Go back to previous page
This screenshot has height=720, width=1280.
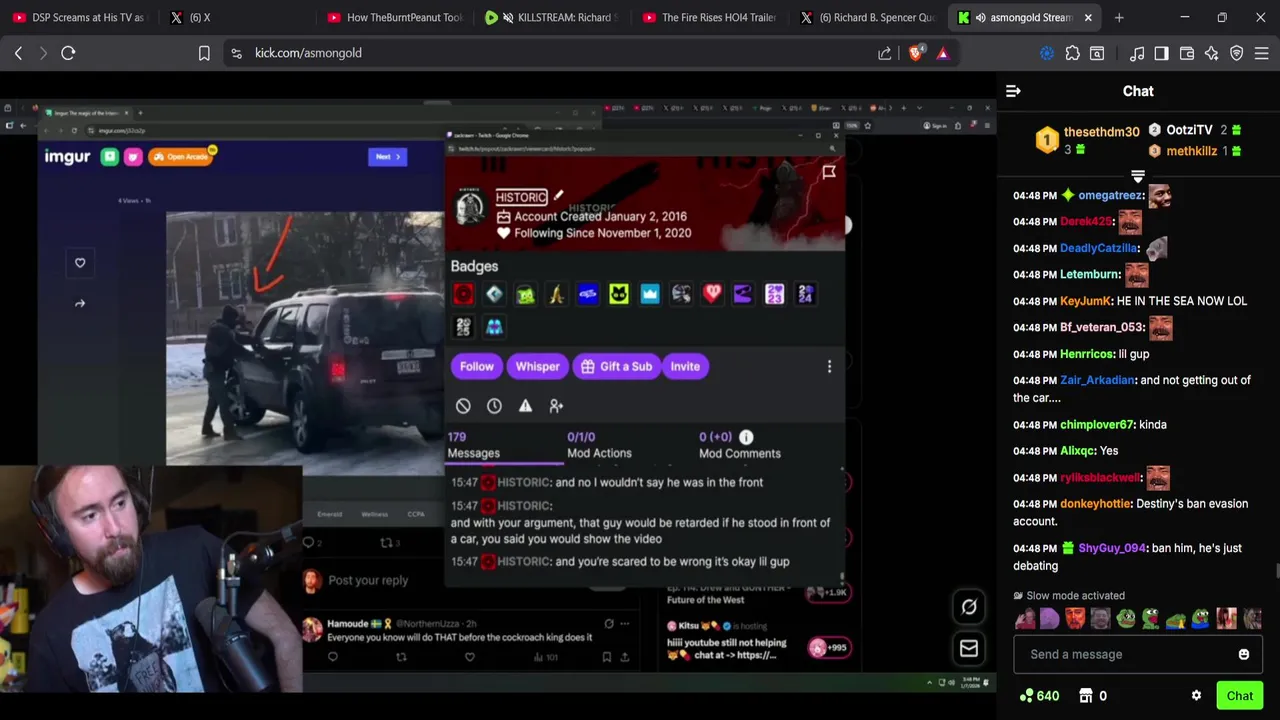click(18, 53)
